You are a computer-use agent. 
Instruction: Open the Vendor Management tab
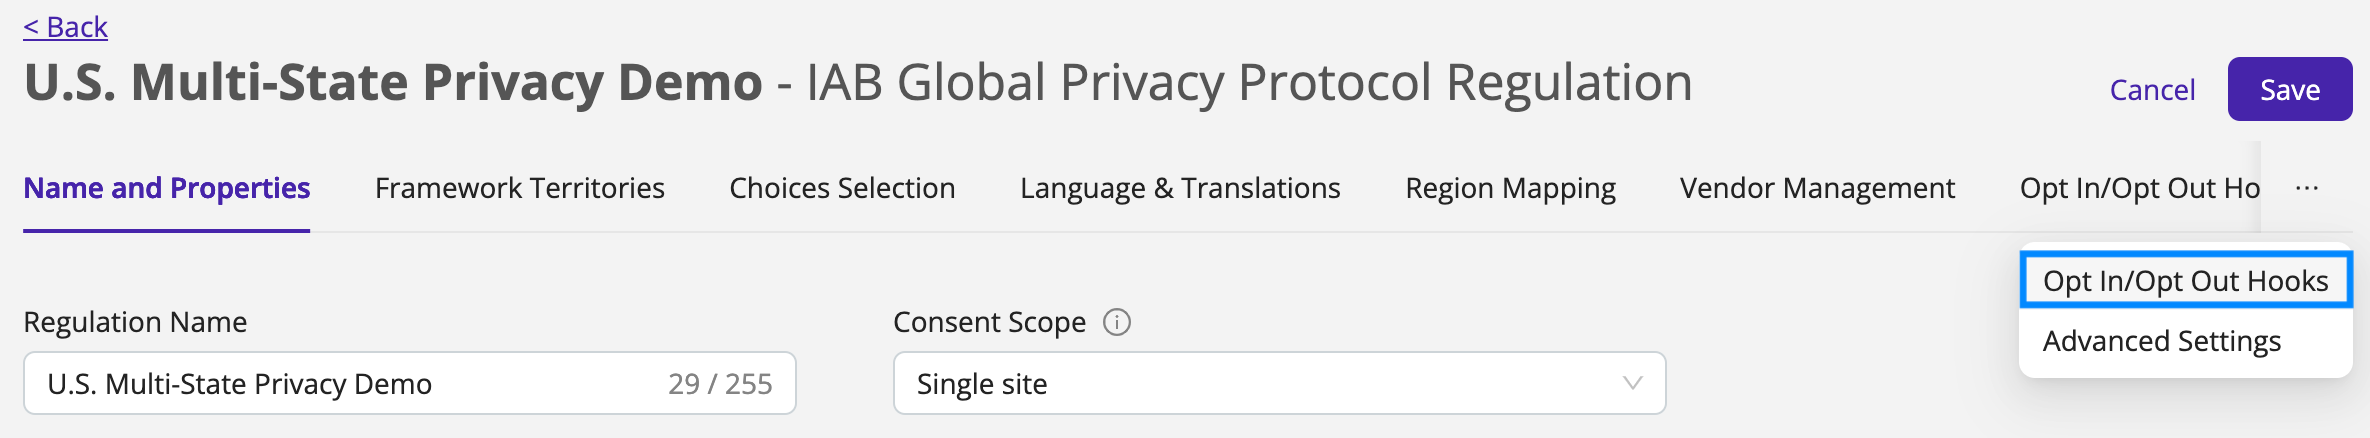point(1817,188)
